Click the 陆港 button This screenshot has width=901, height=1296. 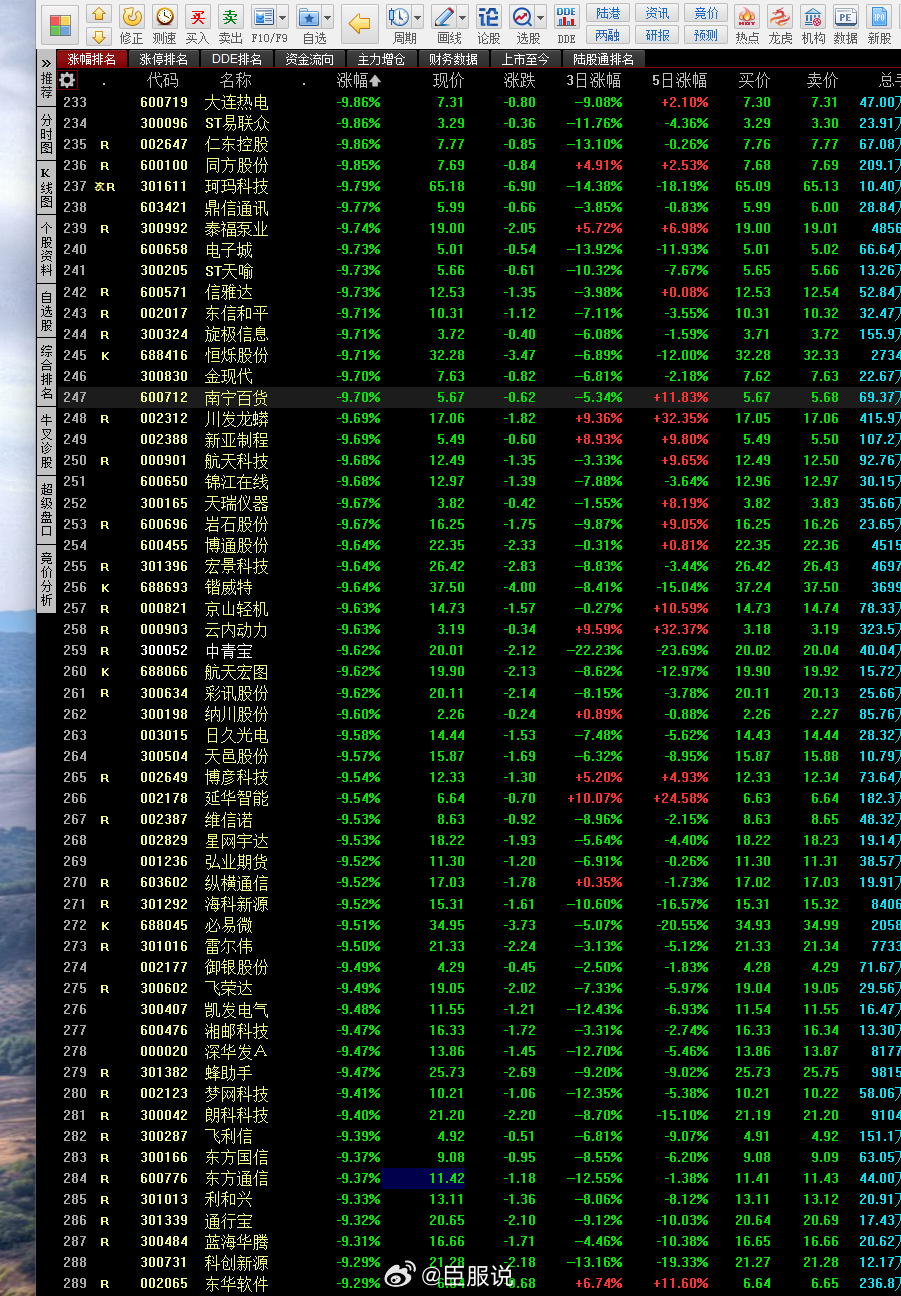pos(607,13)
